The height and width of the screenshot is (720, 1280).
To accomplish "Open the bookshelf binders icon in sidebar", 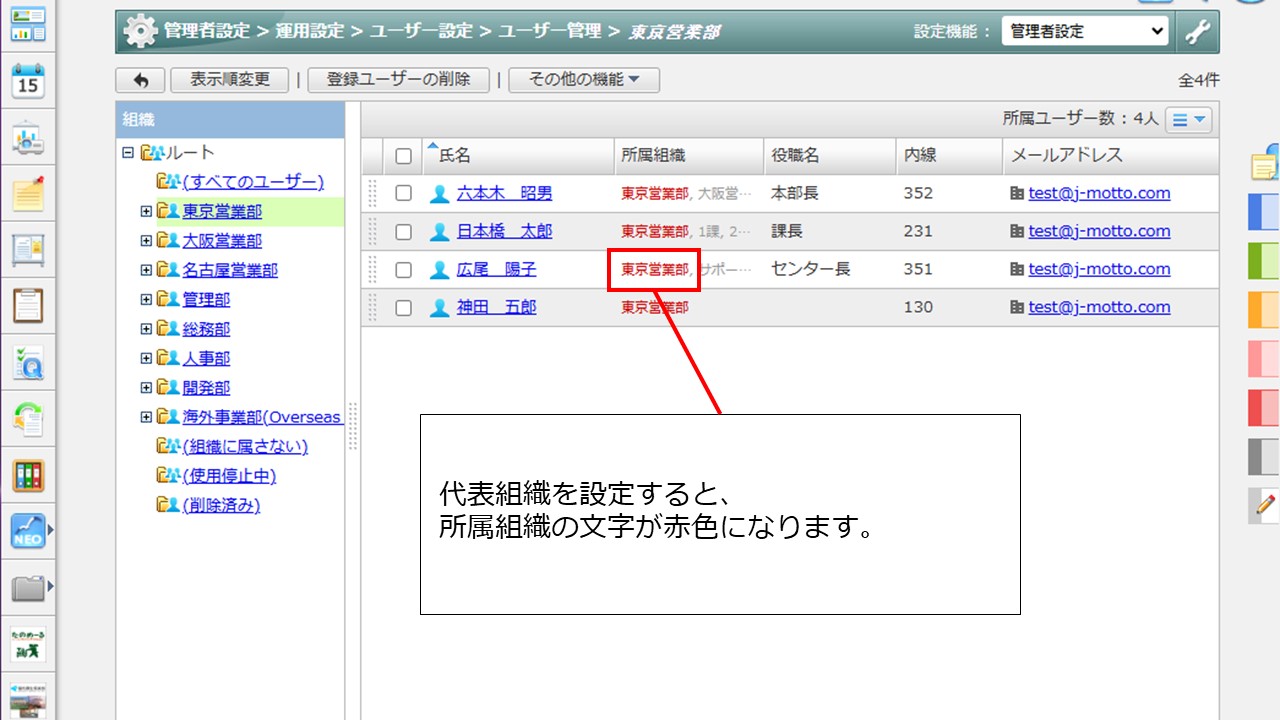I will (28, 475).
